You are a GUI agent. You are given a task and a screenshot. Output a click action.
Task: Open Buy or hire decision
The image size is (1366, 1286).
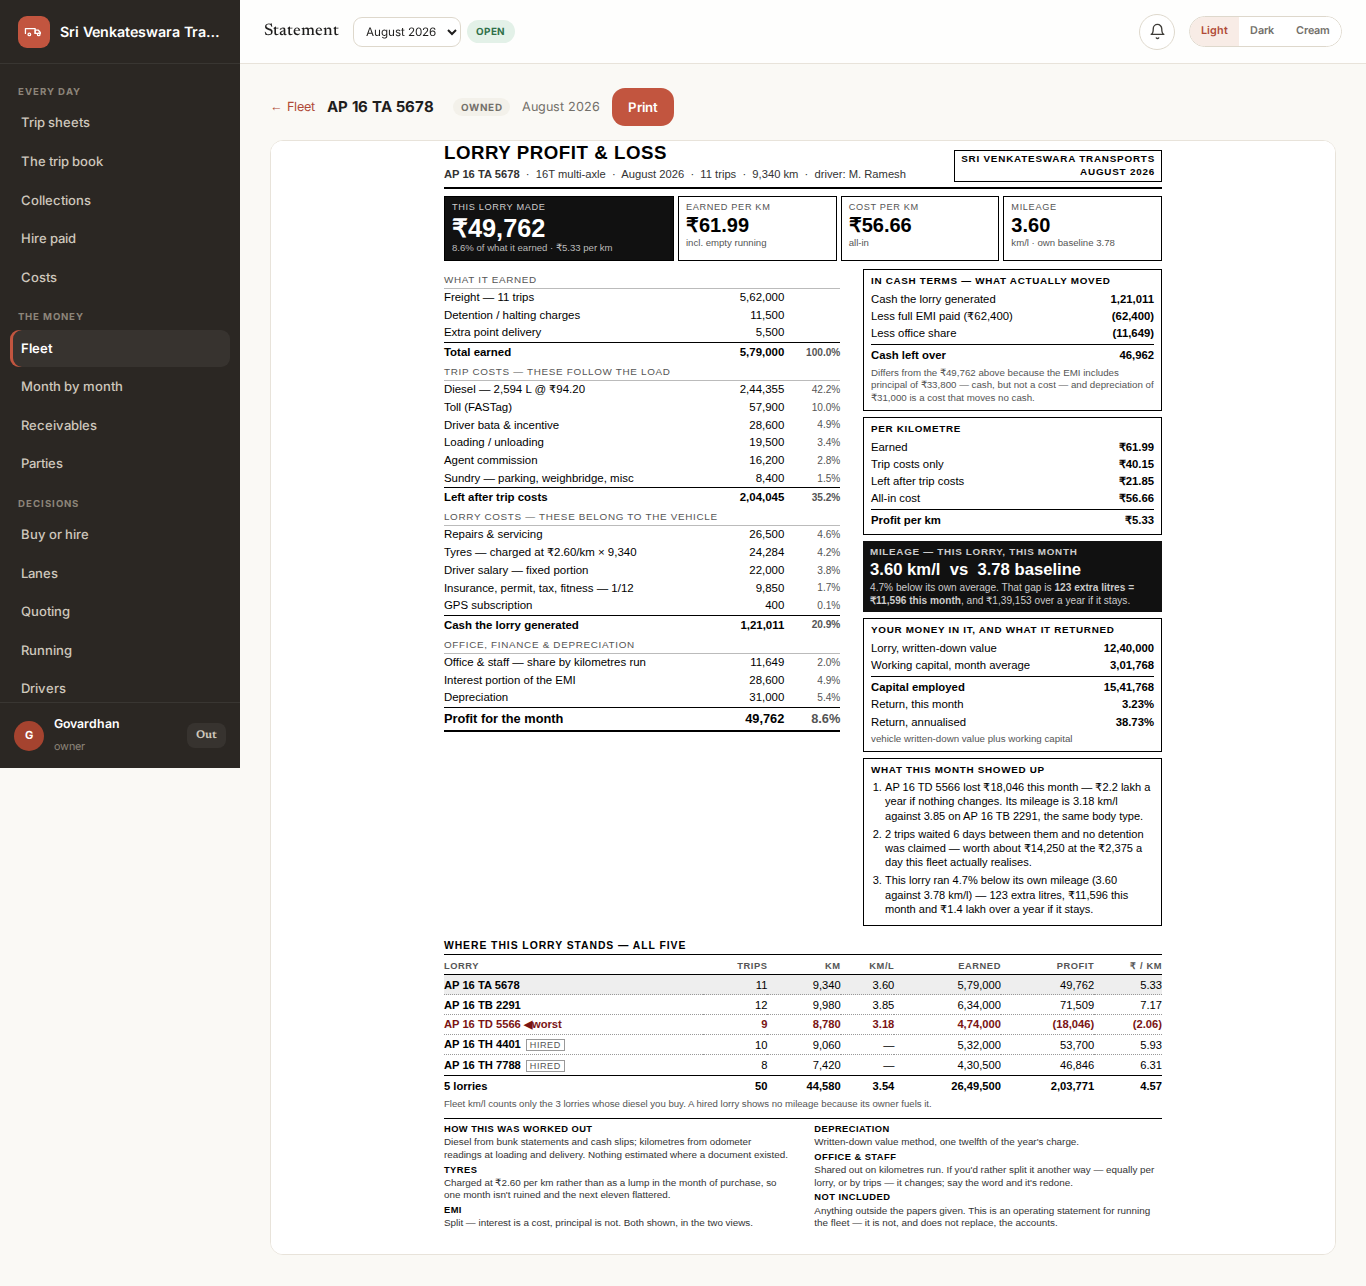[120, 535]
